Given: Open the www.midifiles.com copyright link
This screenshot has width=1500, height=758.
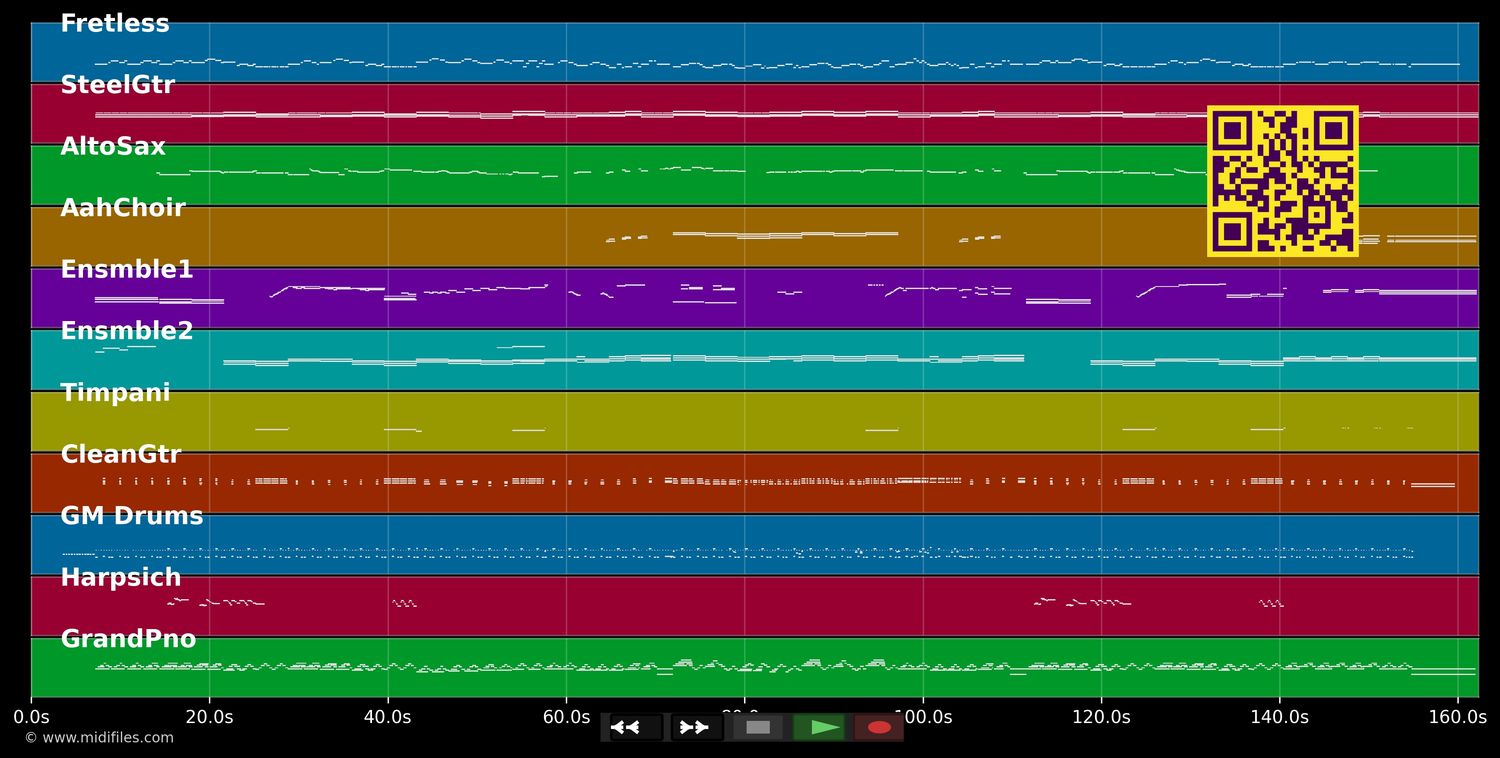Looking at the screenshot, I should 99,738.
